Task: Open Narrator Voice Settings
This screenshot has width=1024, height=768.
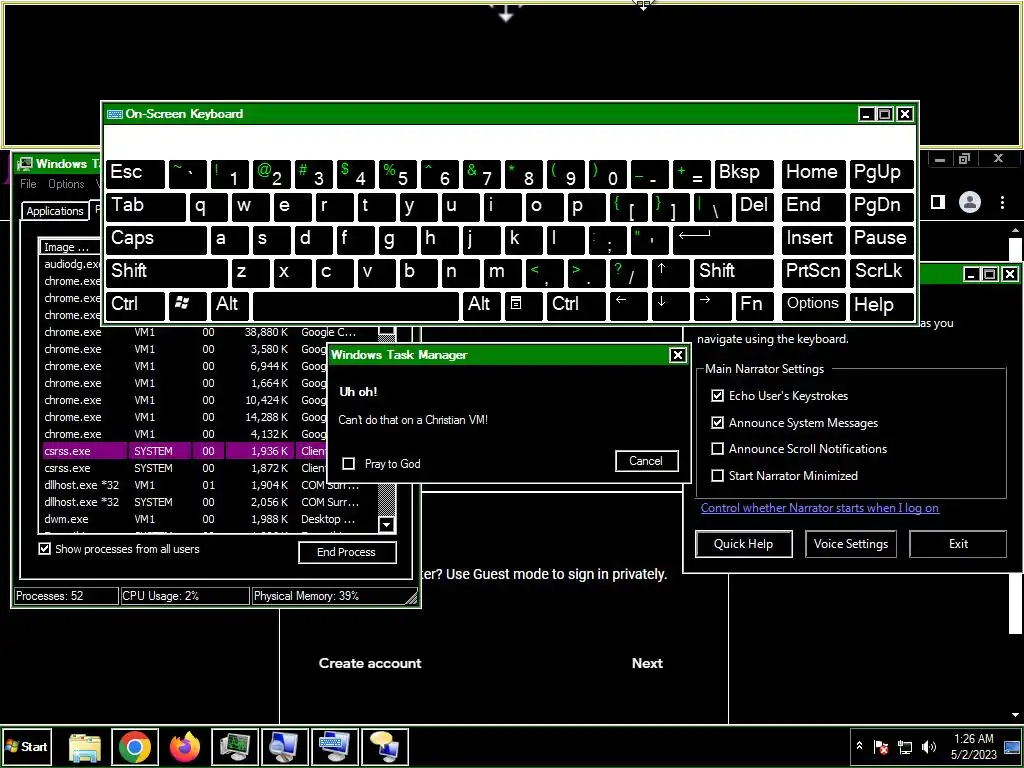Action: point(850,544)
